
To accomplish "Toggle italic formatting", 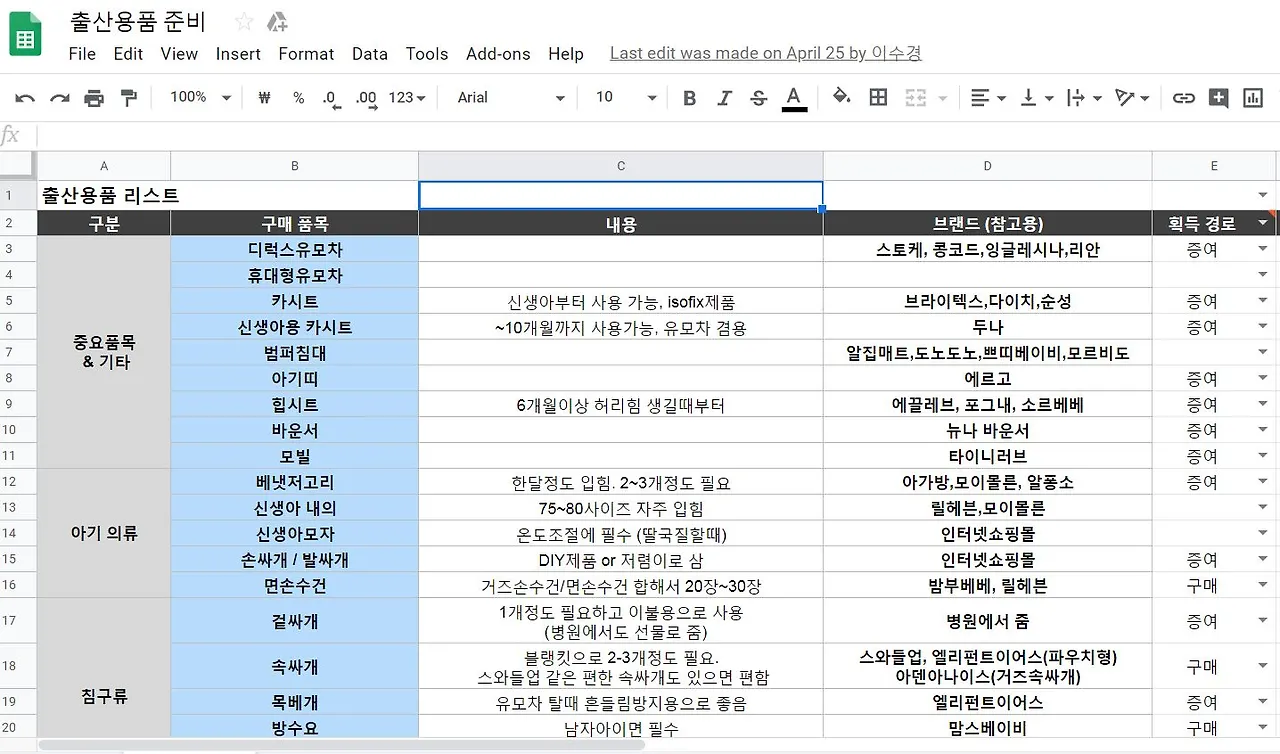I will click(723, 97).
